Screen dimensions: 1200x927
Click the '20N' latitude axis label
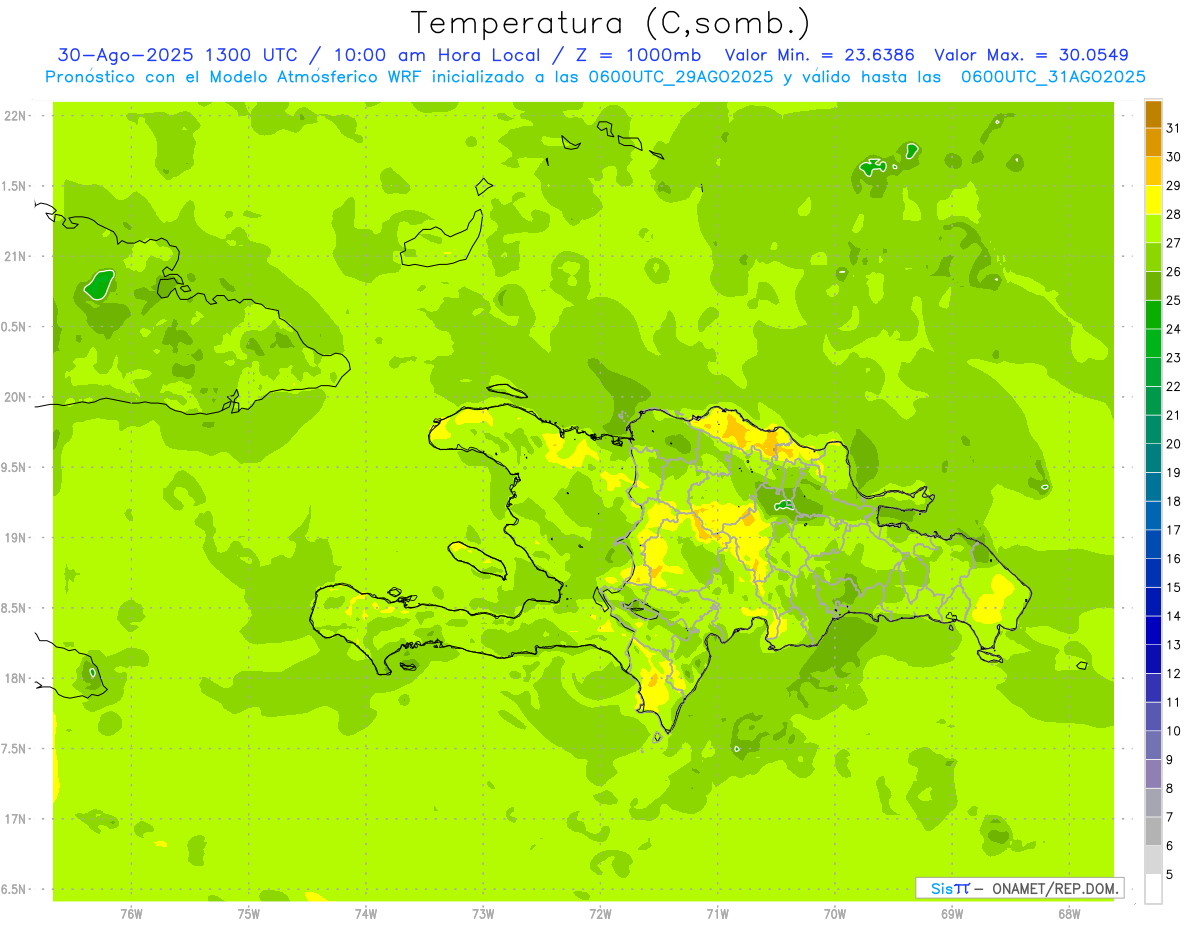17,397
